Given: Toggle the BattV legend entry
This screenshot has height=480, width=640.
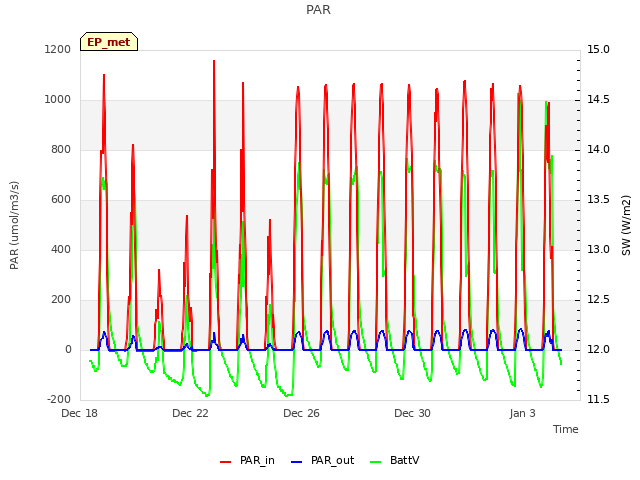Looking at the screenshot, I should (394, 460).
